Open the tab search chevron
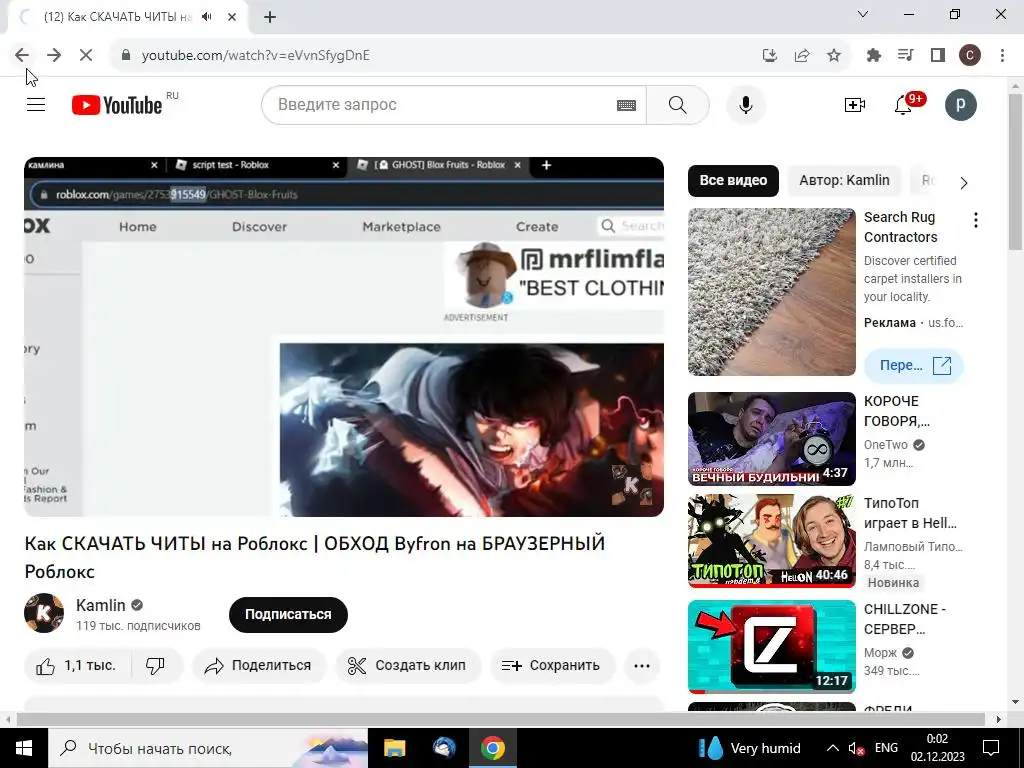Screen dimensions: 1024x768 point(863,14)
